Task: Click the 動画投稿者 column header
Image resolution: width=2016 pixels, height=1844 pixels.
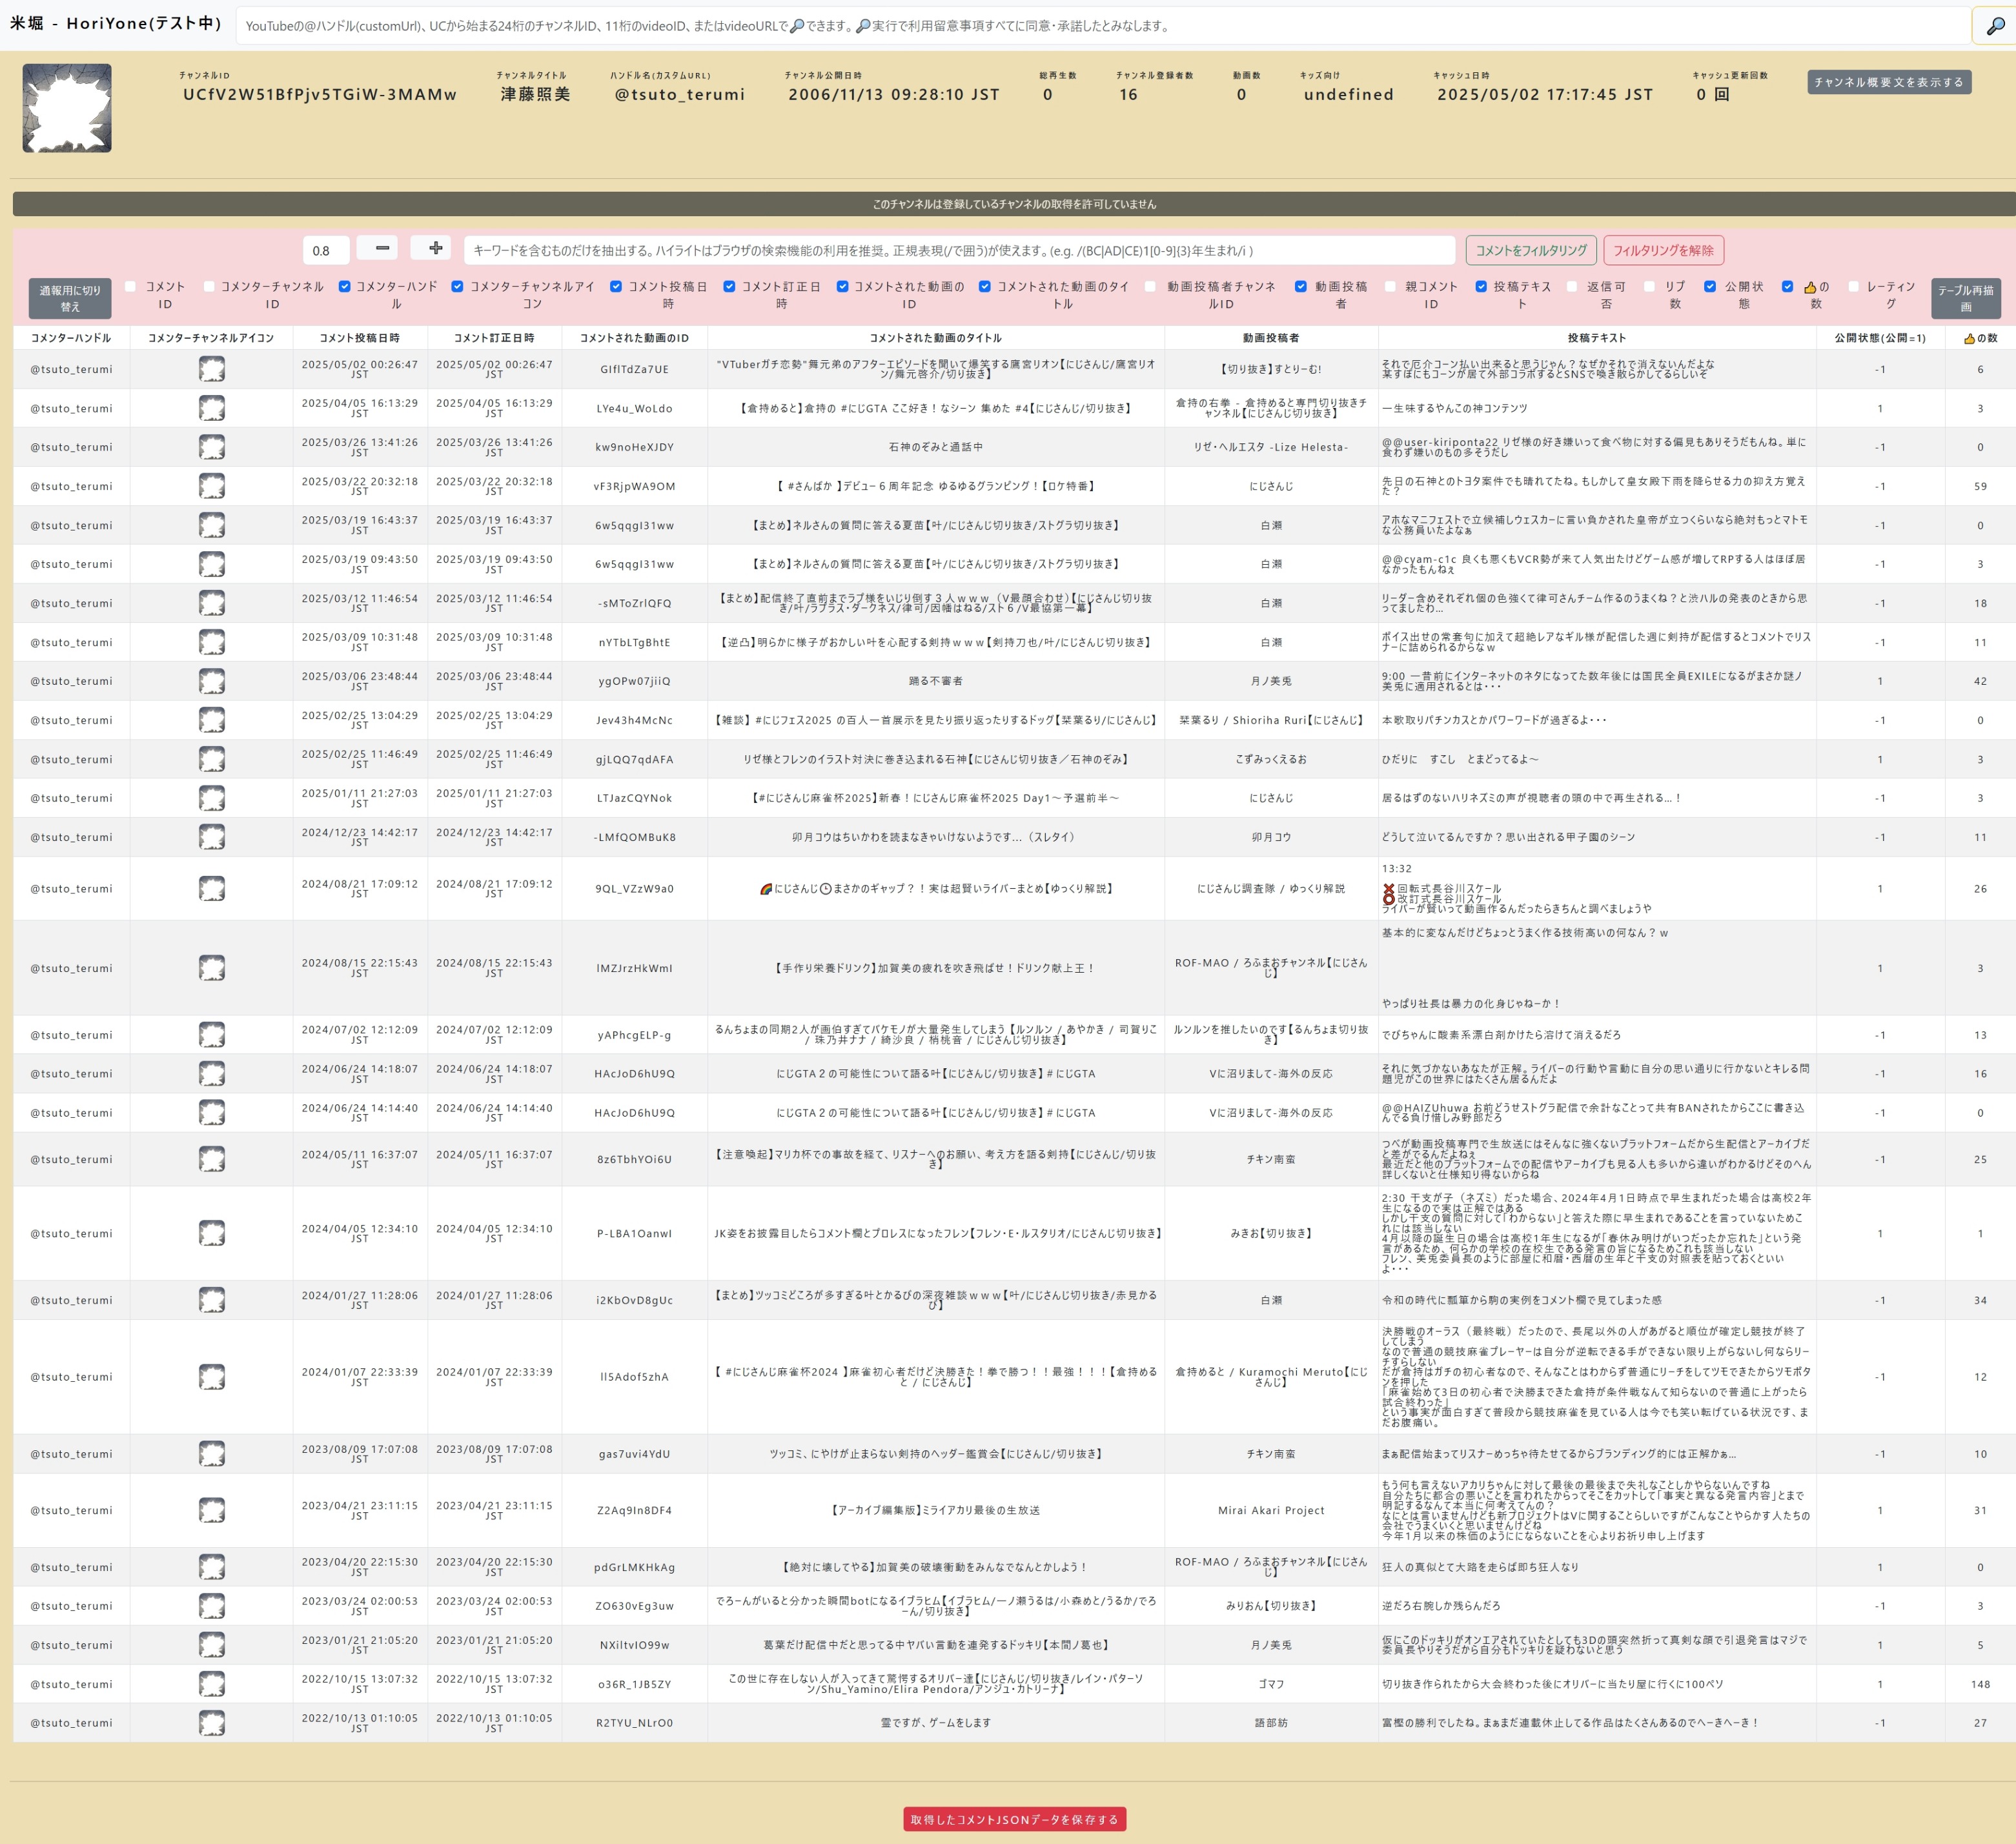Action: coord(1271,338)
